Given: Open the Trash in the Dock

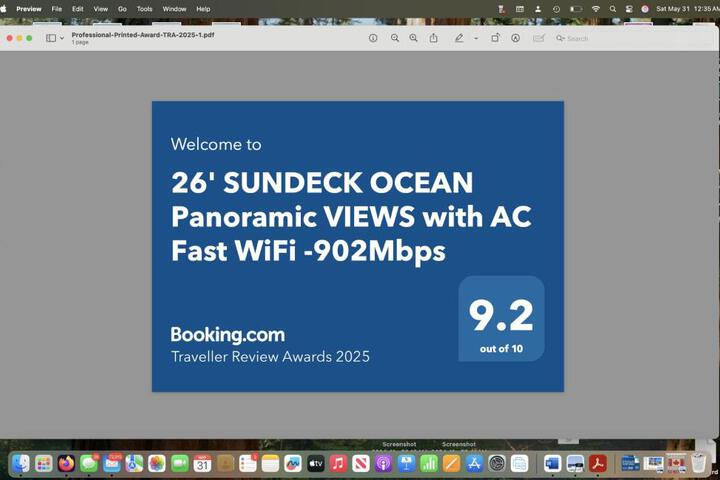Looking at the screenshot, I should 698,463.
